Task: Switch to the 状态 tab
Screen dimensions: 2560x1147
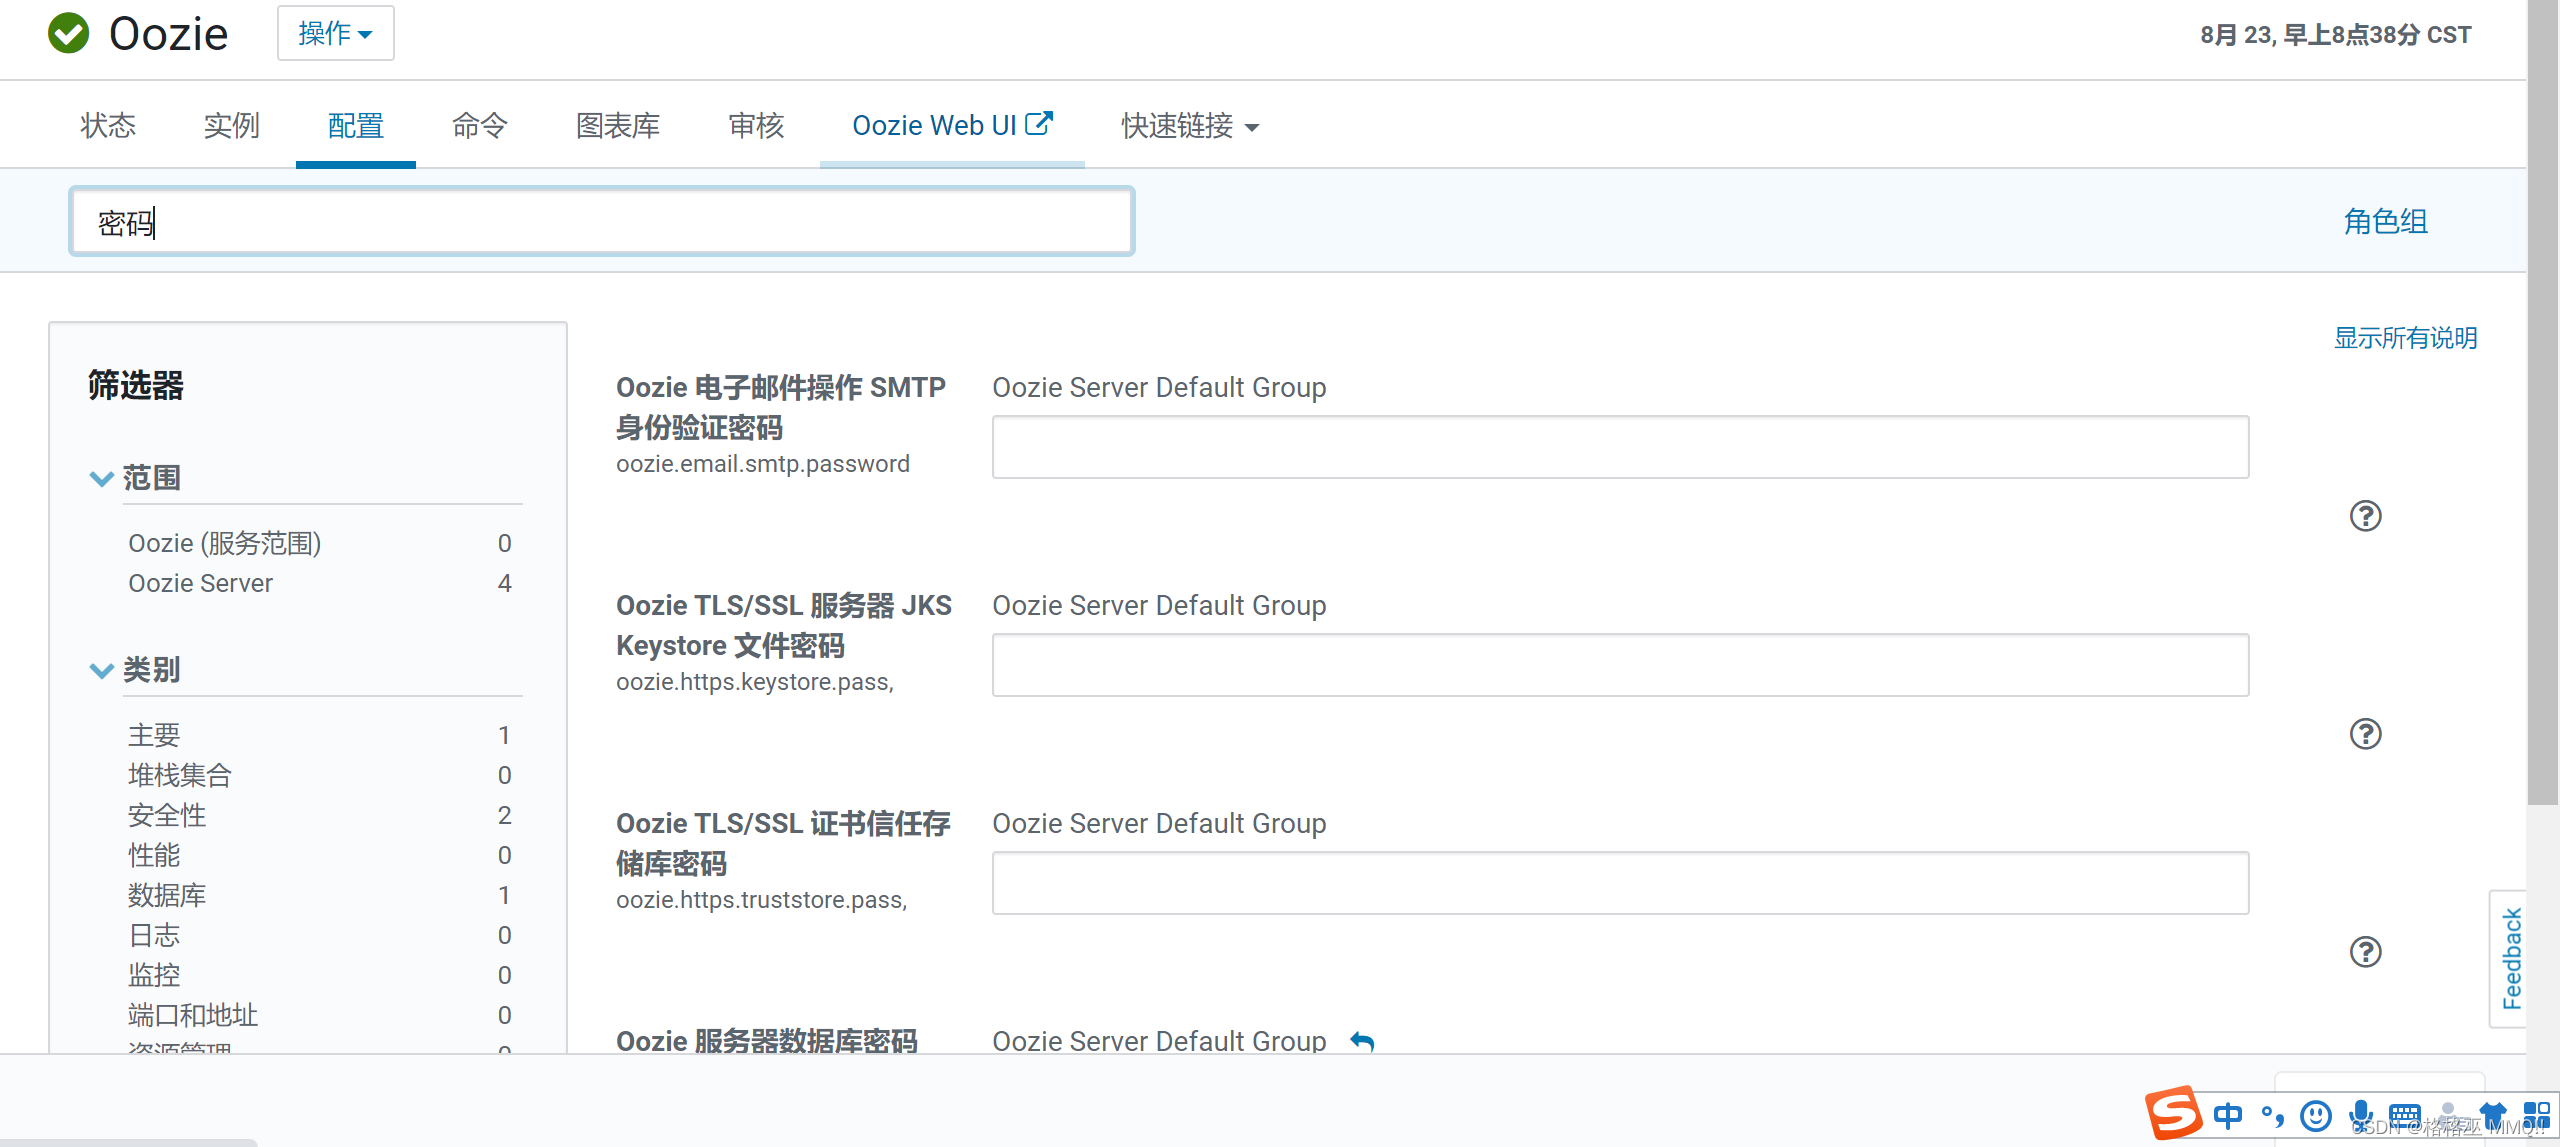Action: pos(108,126)
